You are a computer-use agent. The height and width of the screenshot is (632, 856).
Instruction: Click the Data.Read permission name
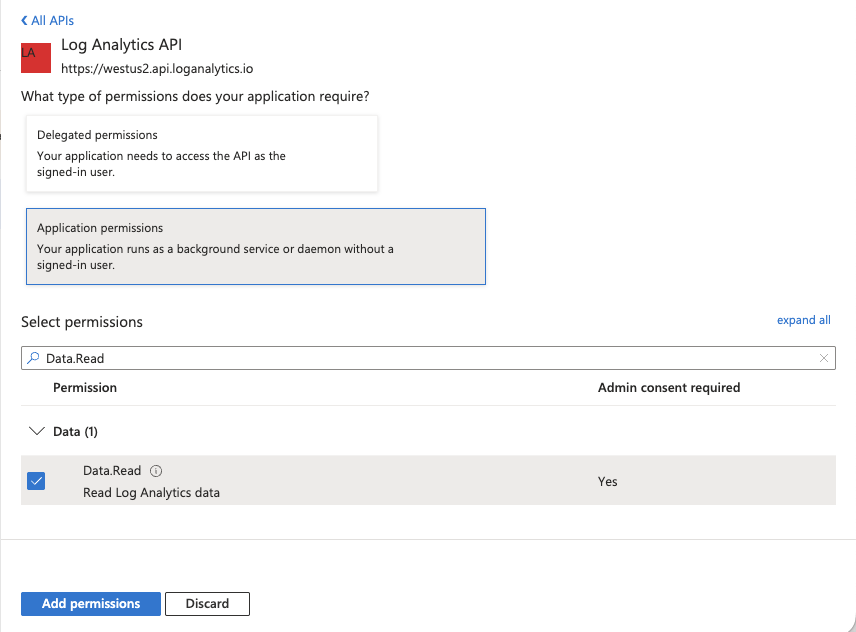112,471
